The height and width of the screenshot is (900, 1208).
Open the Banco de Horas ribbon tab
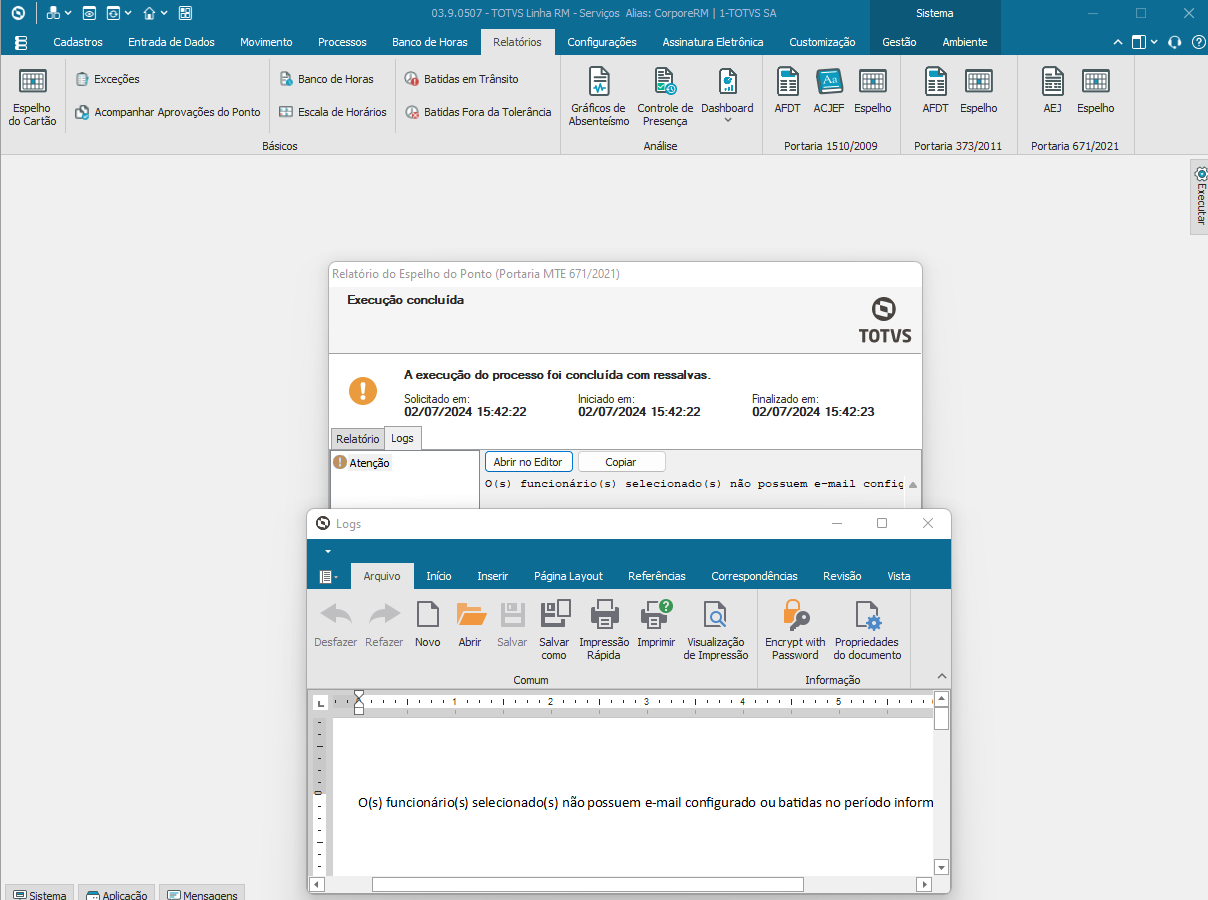430,42
